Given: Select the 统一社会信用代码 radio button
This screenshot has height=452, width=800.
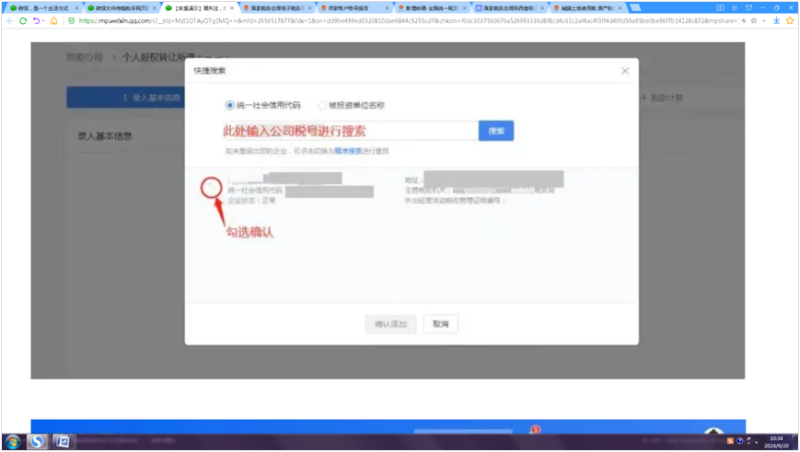Looking at the screenshot, I should (231, 104).
